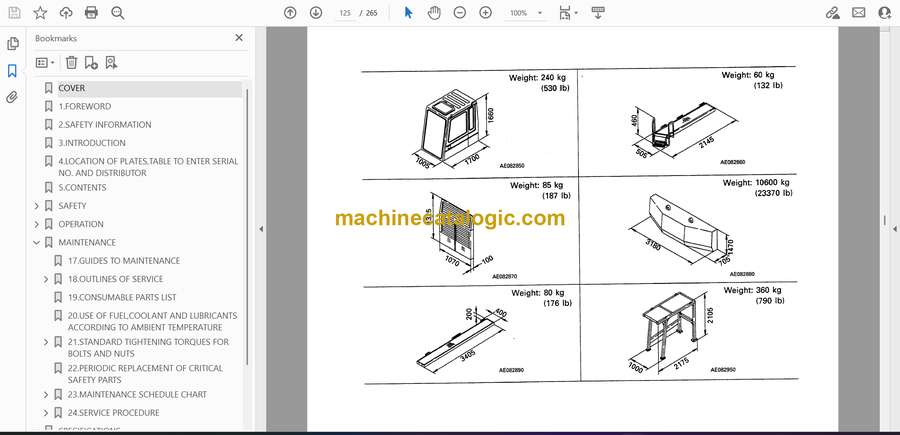This screenshot has height=435, width=900.
Task: Click the OPERATION bookmark label
Action: [x=81, y=224]
